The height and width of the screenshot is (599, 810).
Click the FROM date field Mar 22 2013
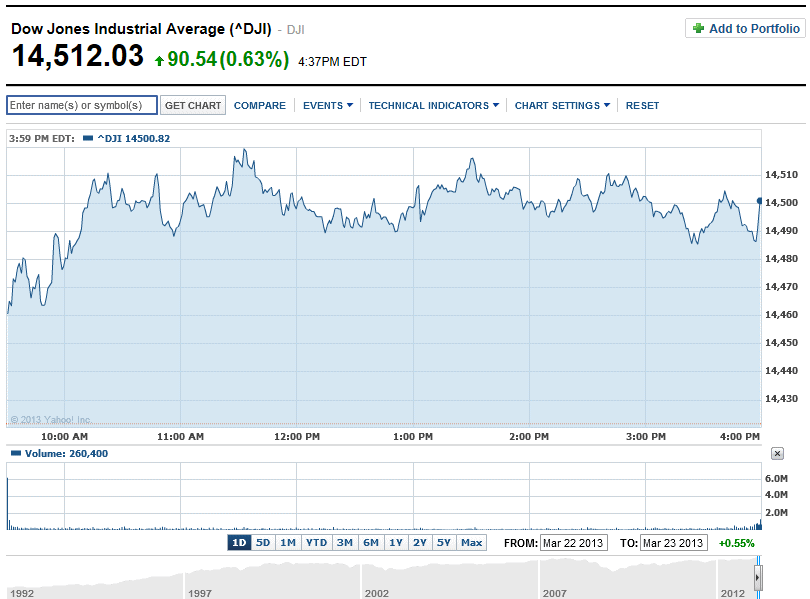point(573,543)
